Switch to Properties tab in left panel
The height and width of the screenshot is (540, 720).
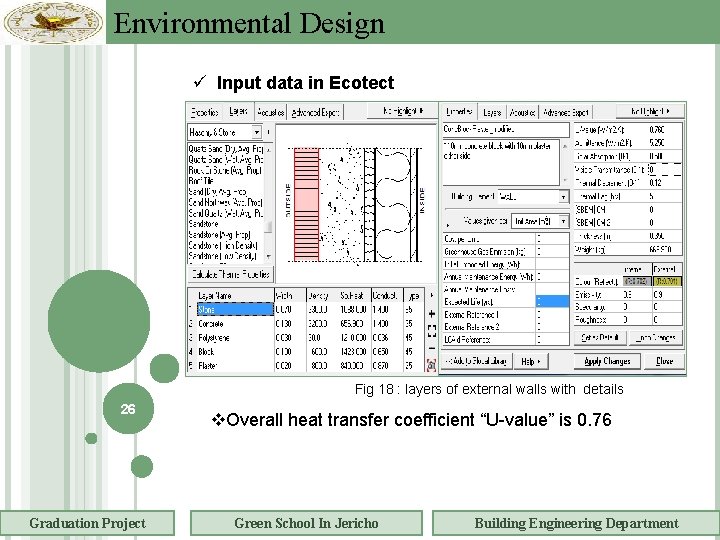point(204,112)
